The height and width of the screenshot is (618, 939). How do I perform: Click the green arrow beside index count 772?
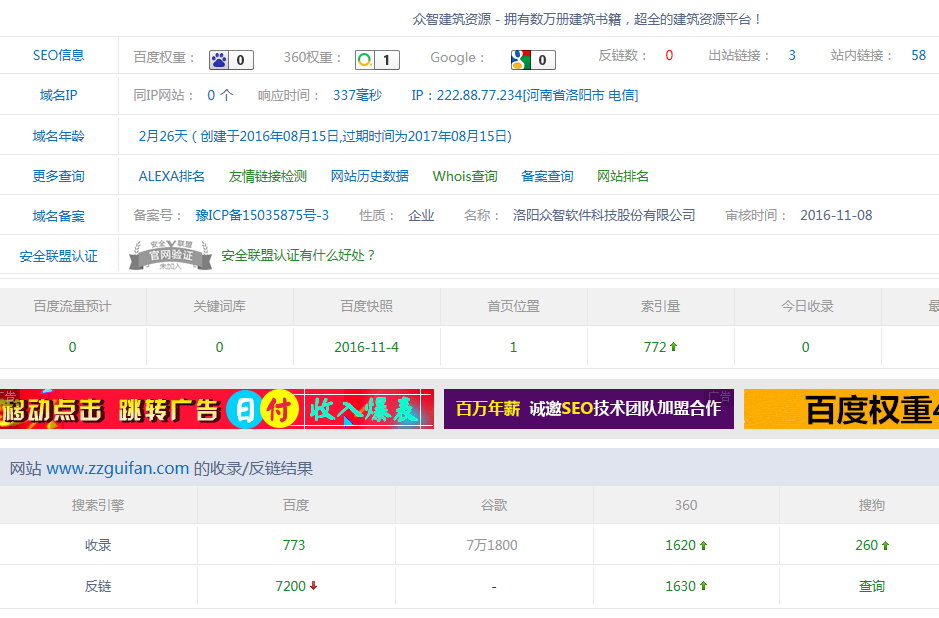(673, 347)
